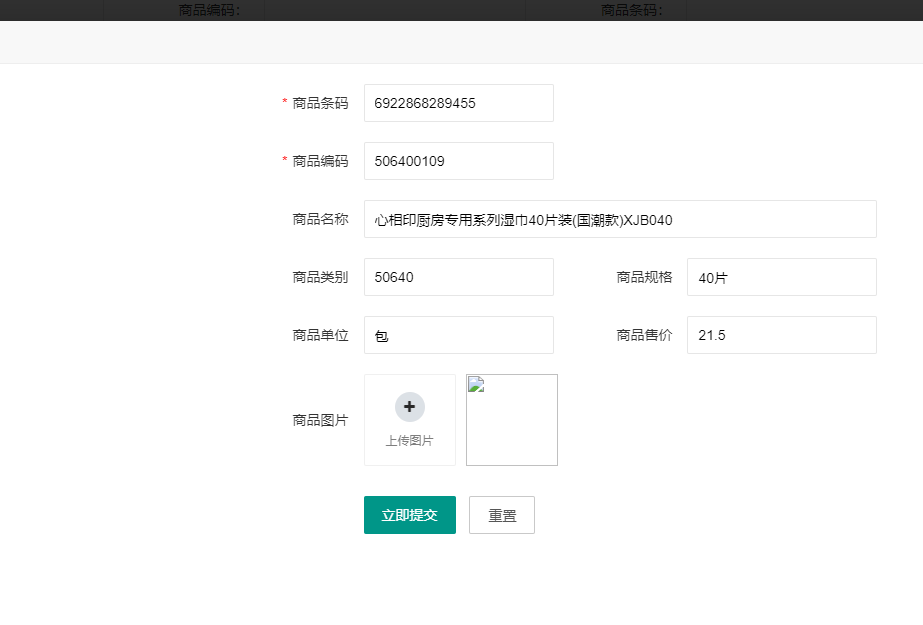Click the 商品名称 form label
Image resolution: width=923 pixels, height=625 pixels.
320,219
